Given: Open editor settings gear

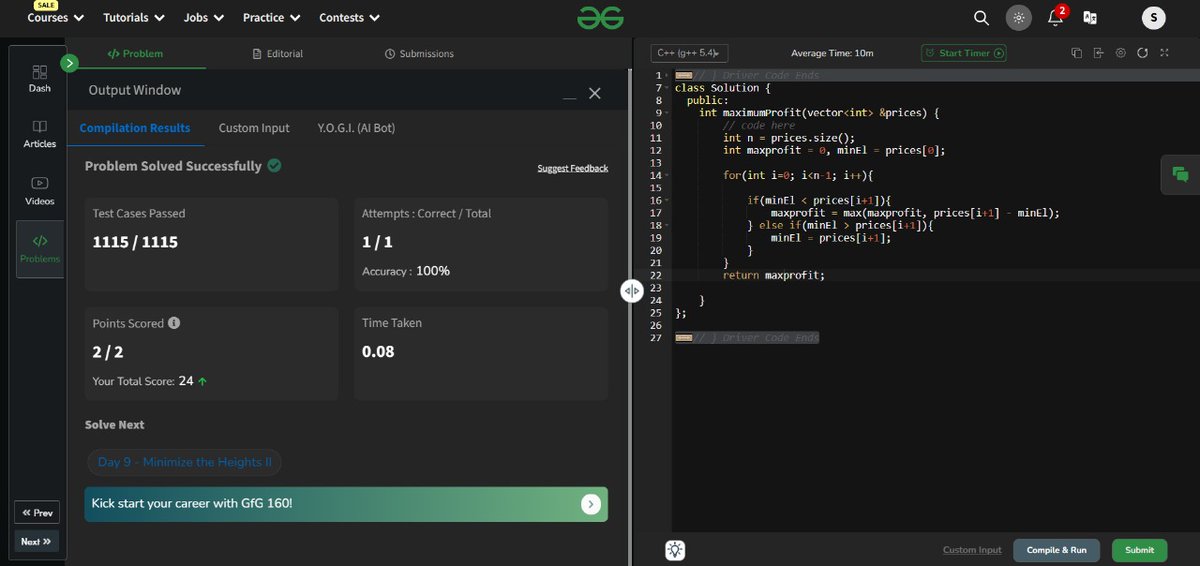Looking at the screenshot, I should point(1120,53).
